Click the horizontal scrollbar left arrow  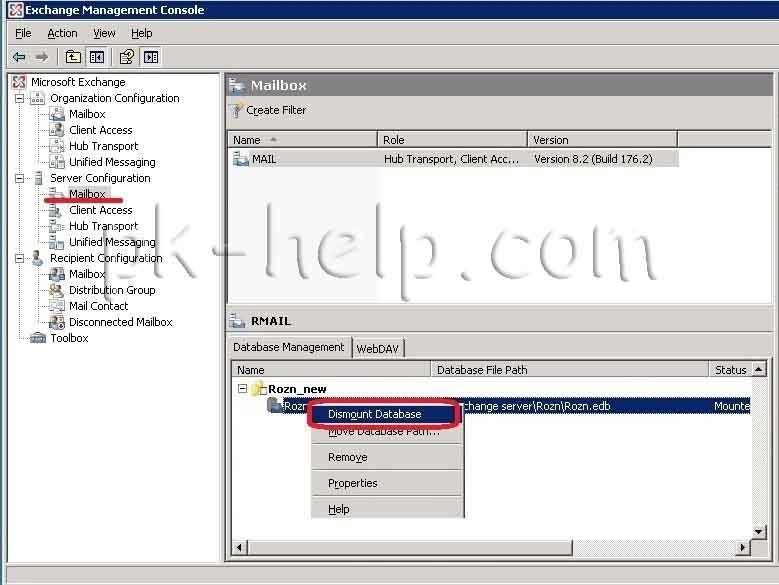(x=239, y=548)
